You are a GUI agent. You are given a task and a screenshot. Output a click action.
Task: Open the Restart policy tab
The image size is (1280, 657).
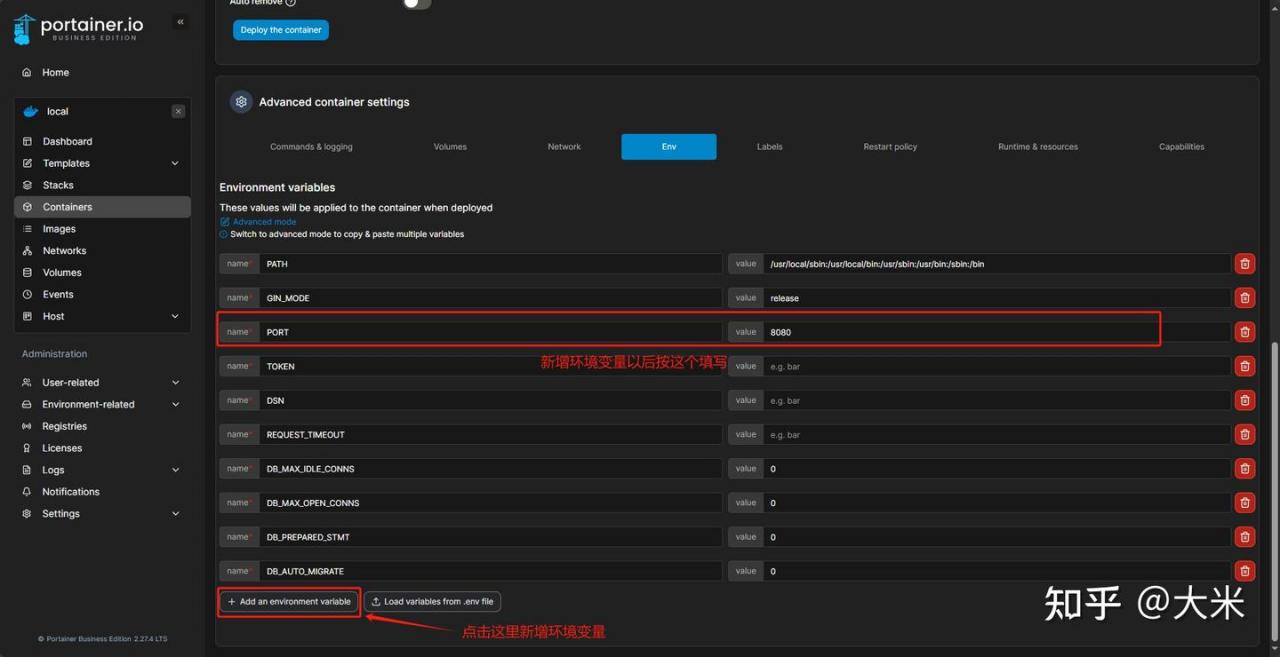890,147
